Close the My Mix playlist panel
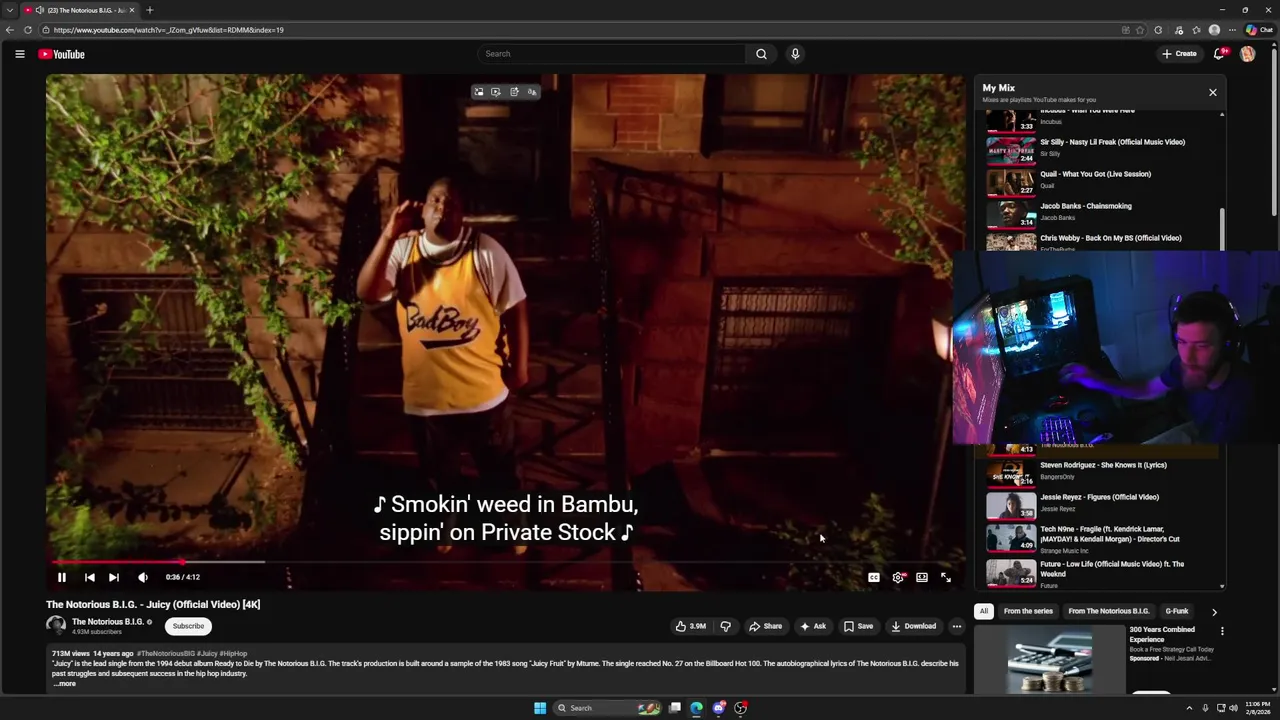 (x=1213, y=92)
